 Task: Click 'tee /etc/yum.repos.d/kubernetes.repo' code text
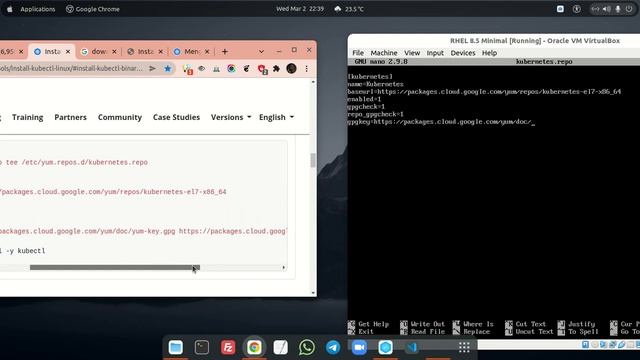pos(77,162)
